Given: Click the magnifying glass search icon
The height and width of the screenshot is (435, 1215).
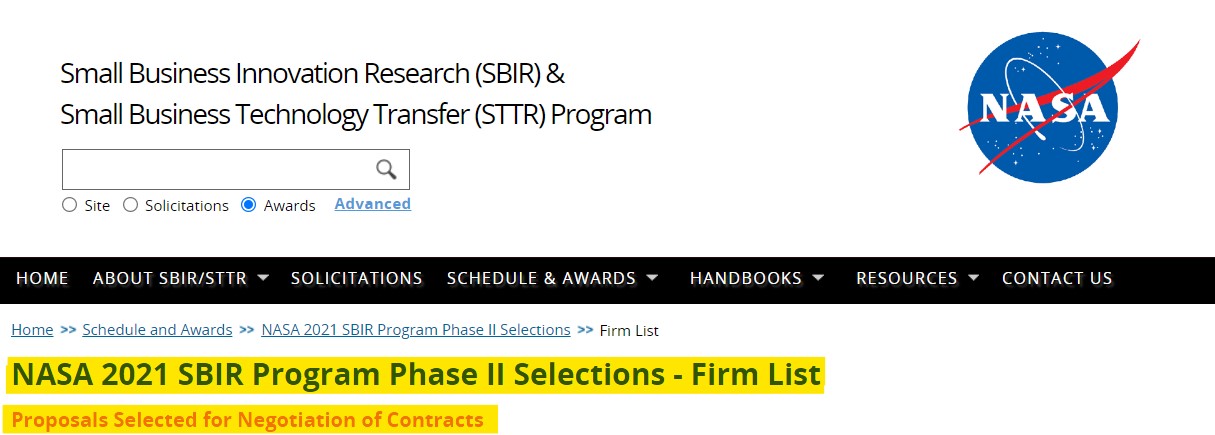Looking at the screenshot, I should [386, 169].
